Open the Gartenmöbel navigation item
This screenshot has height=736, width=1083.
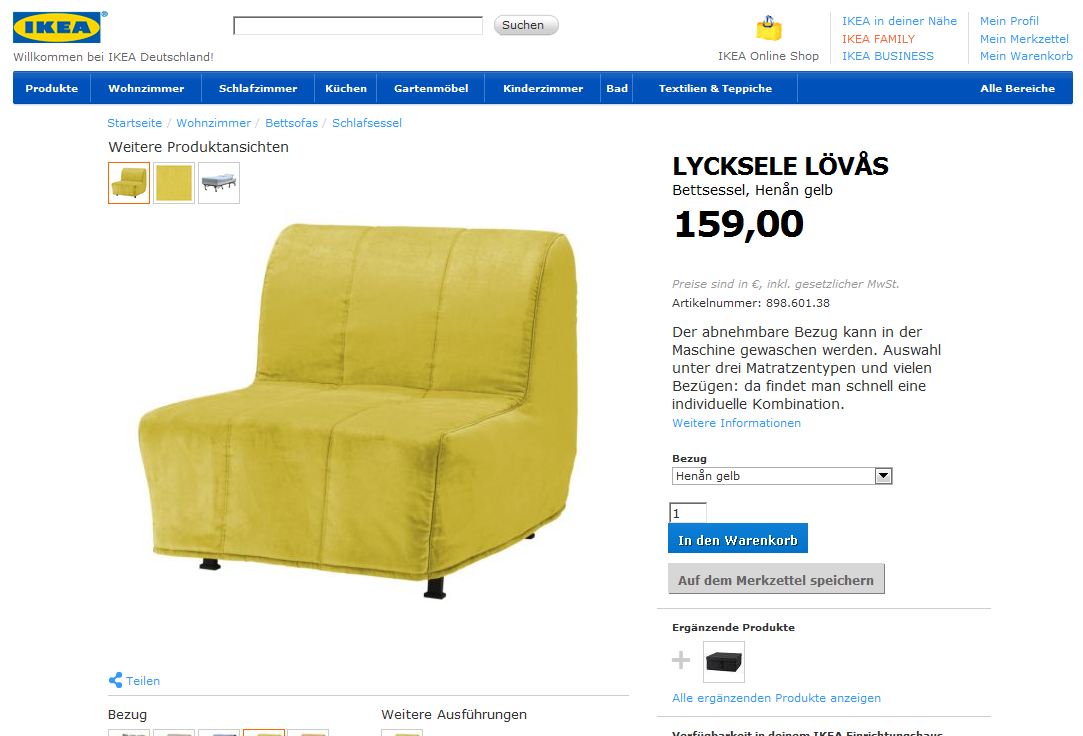click(431, 88)
